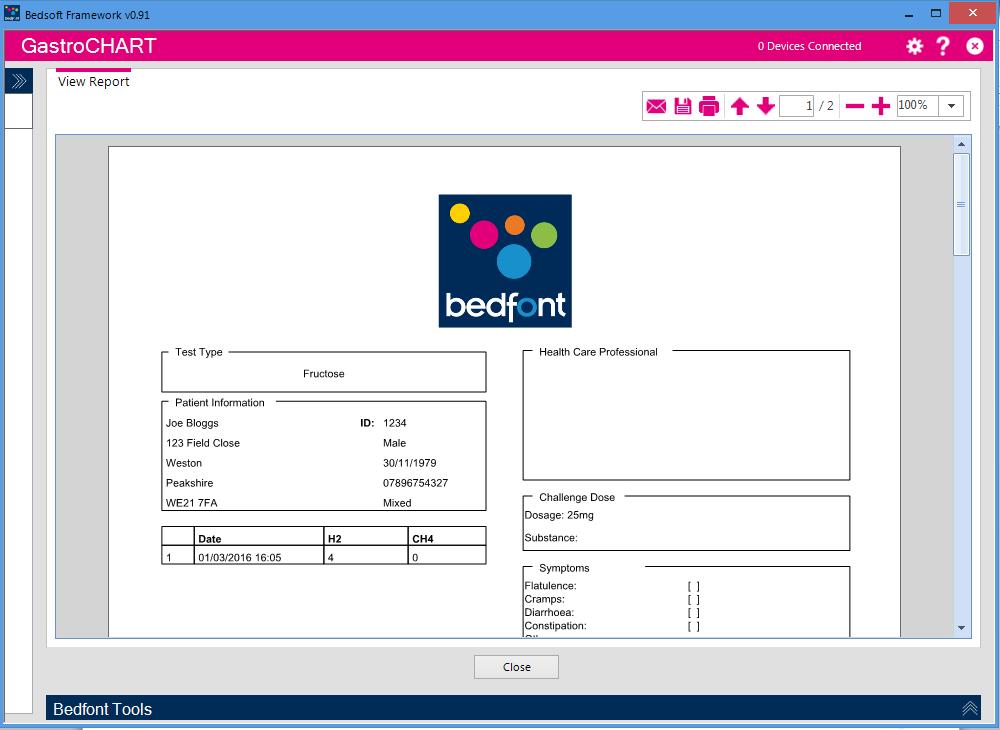The image size is (1000, 730).
Task: Click scrollbar down arrow in report viewer
Action: (x=961, y=628)
